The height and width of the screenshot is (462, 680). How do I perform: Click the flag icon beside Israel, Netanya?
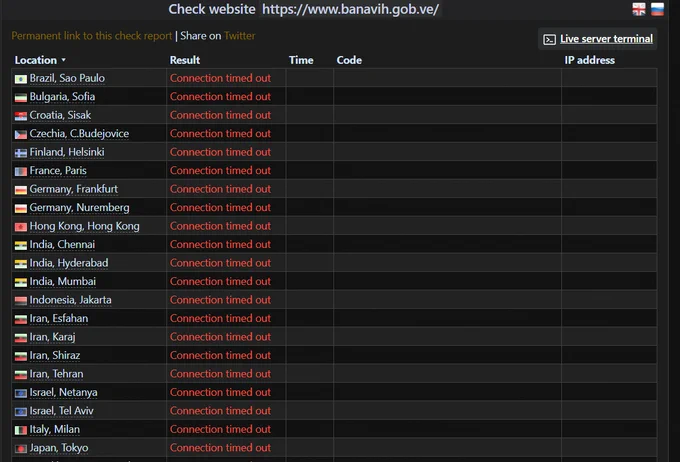pos(21,393)
